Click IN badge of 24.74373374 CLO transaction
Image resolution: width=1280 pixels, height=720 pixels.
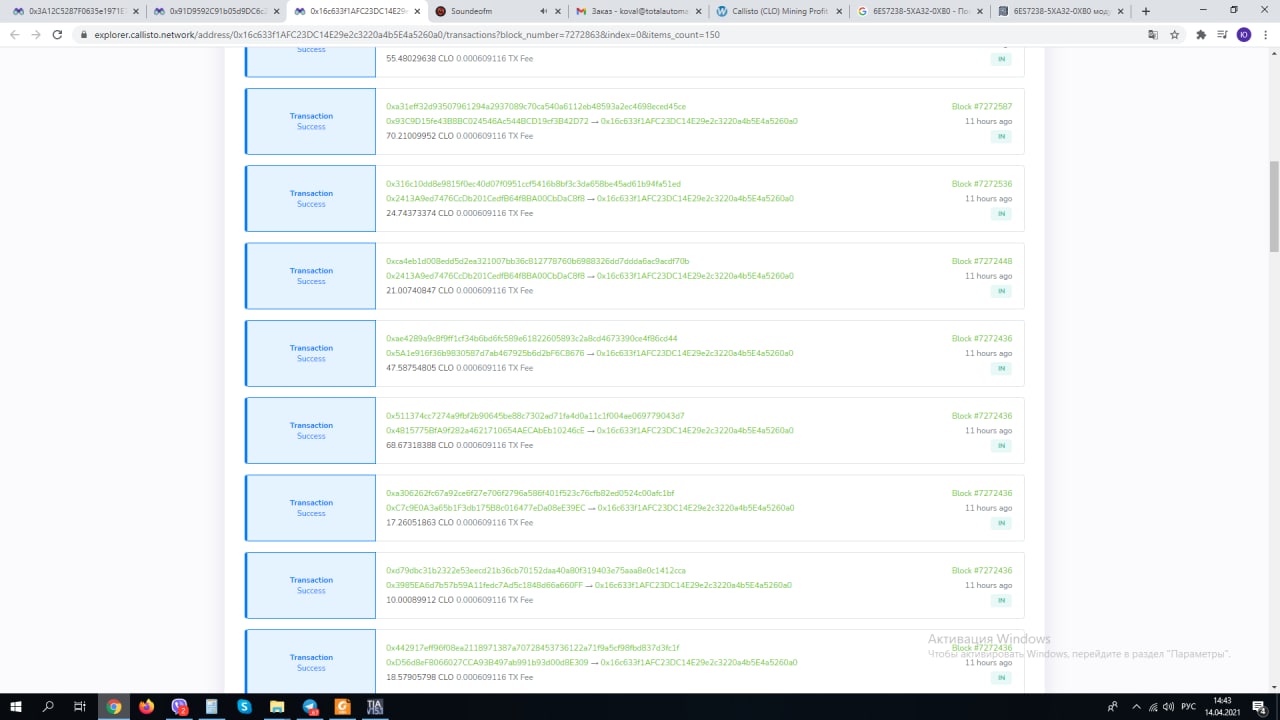[1001, 214]
